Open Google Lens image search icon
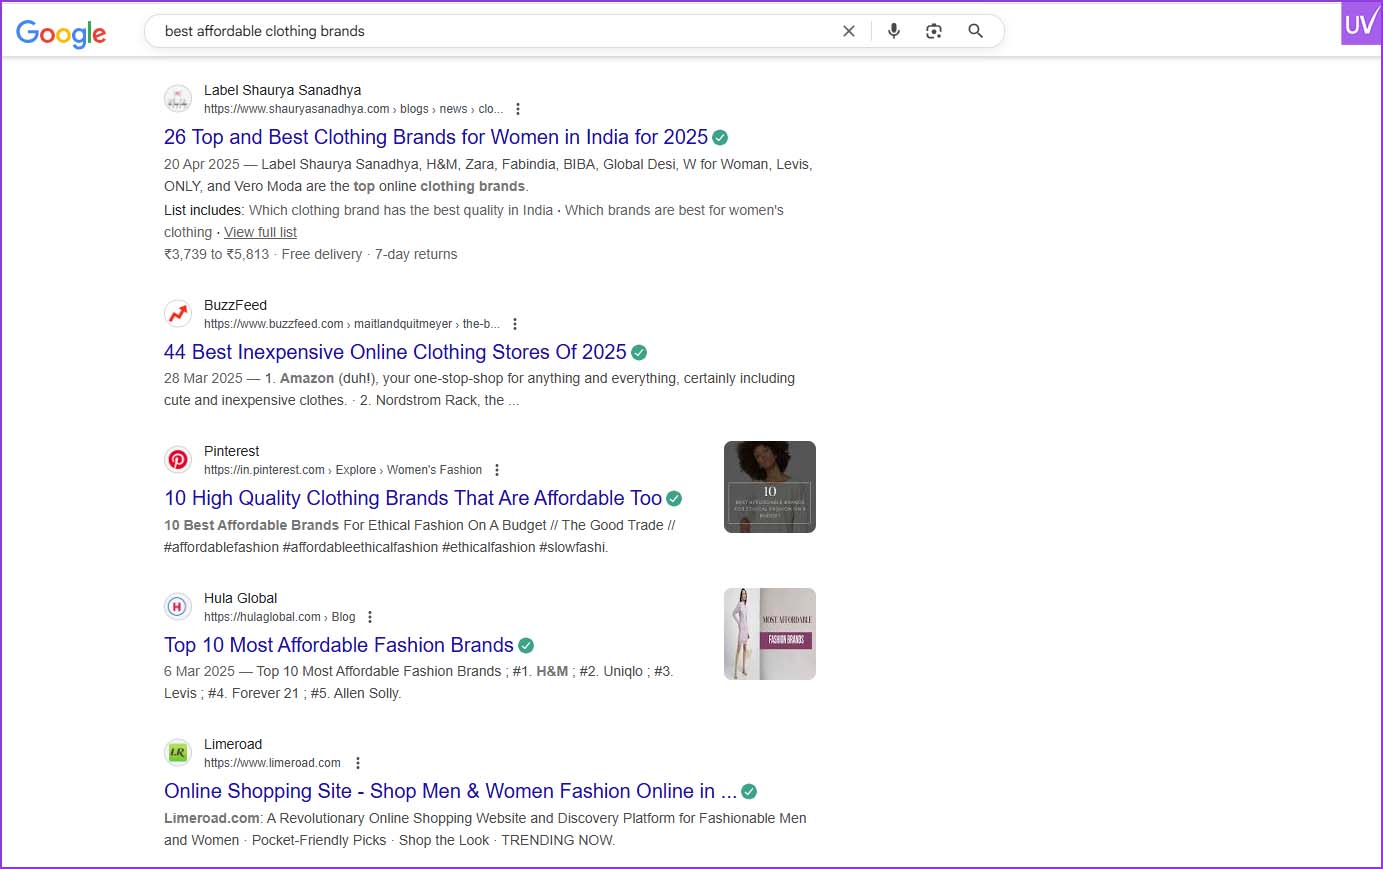This screenshot has width=1383, height=869. pyautogui.click(x=934, y=31)
